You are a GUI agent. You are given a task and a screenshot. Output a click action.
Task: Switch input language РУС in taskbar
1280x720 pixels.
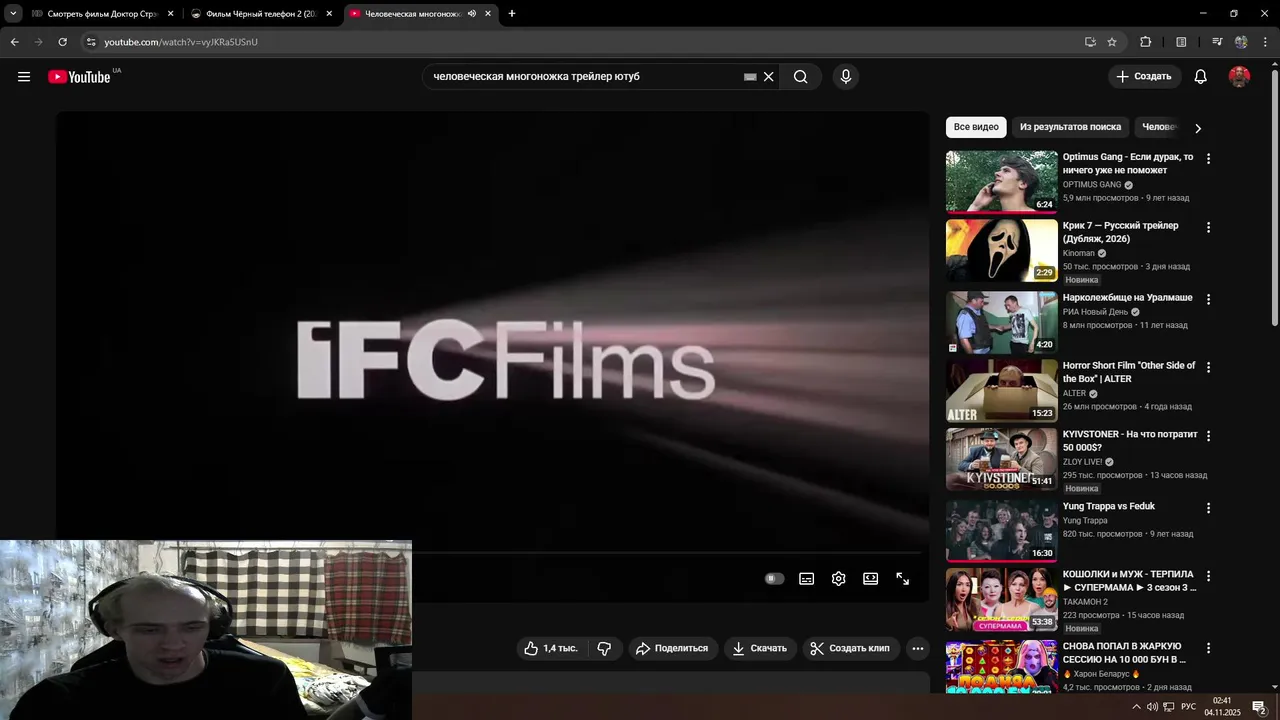pyautogui.click(x=1188, y=707)
